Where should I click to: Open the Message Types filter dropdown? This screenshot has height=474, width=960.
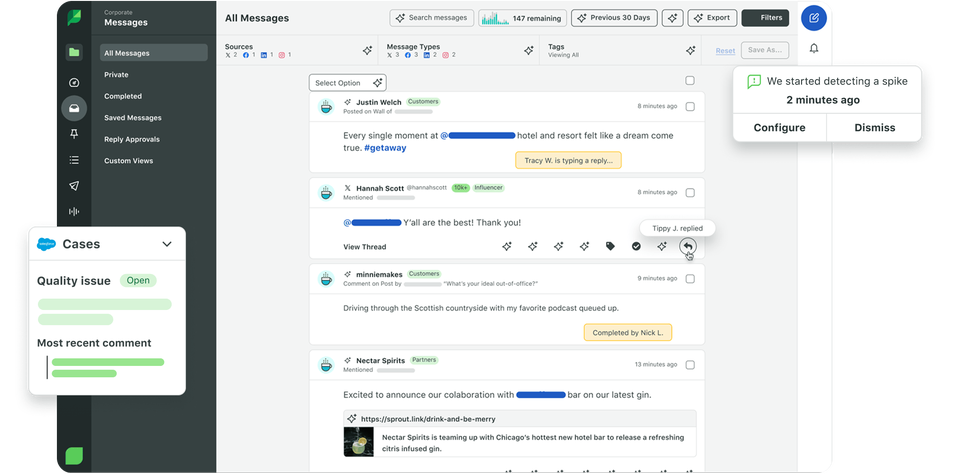click(459, 50)
